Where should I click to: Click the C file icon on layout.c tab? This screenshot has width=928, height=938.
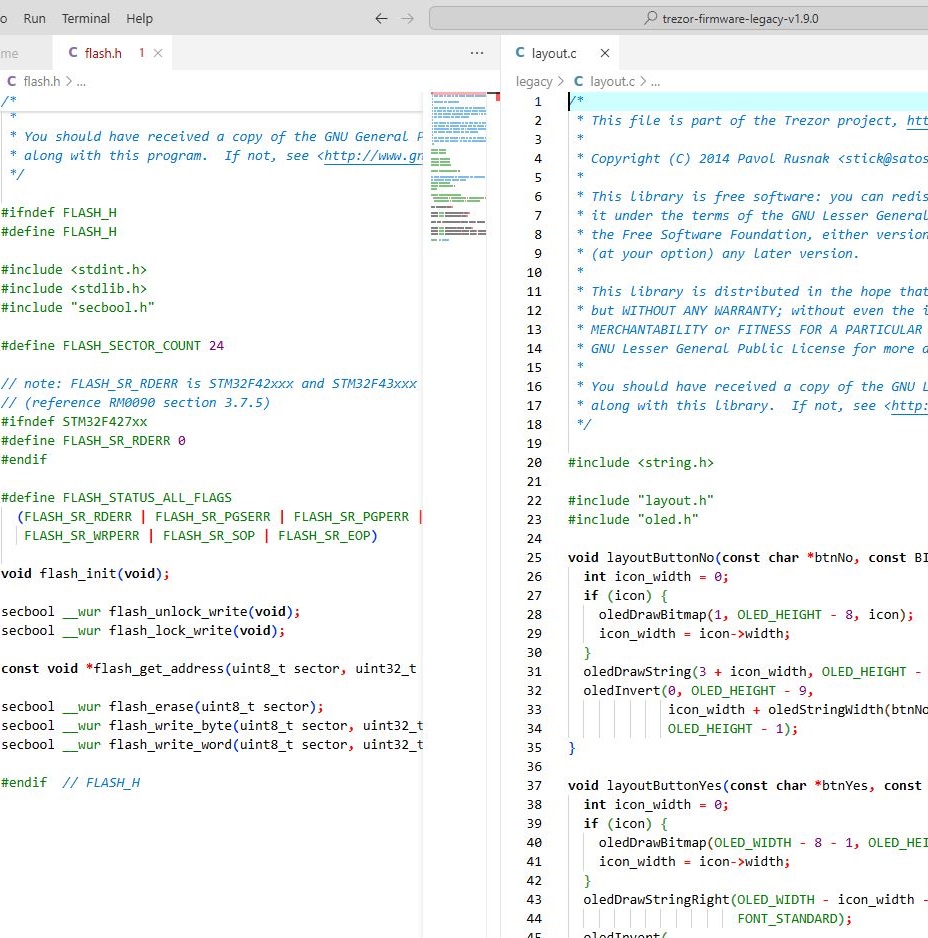(x=520, y=53)
